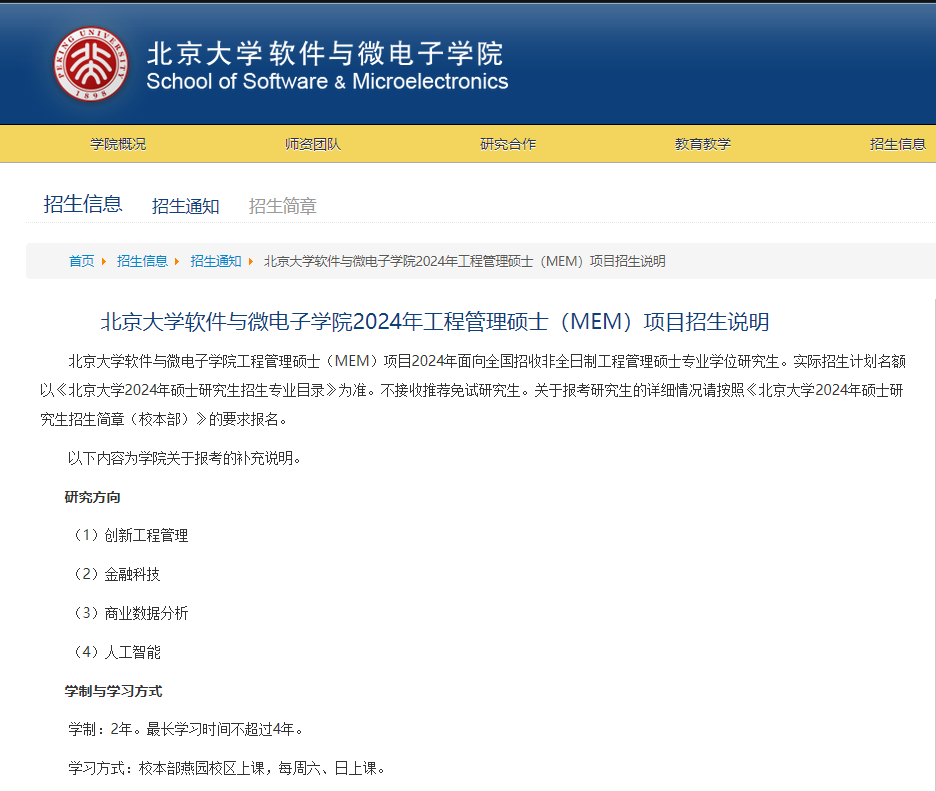Click the Peking University seal logo
This screenshot has height=791, width=936.
point(91,64)
